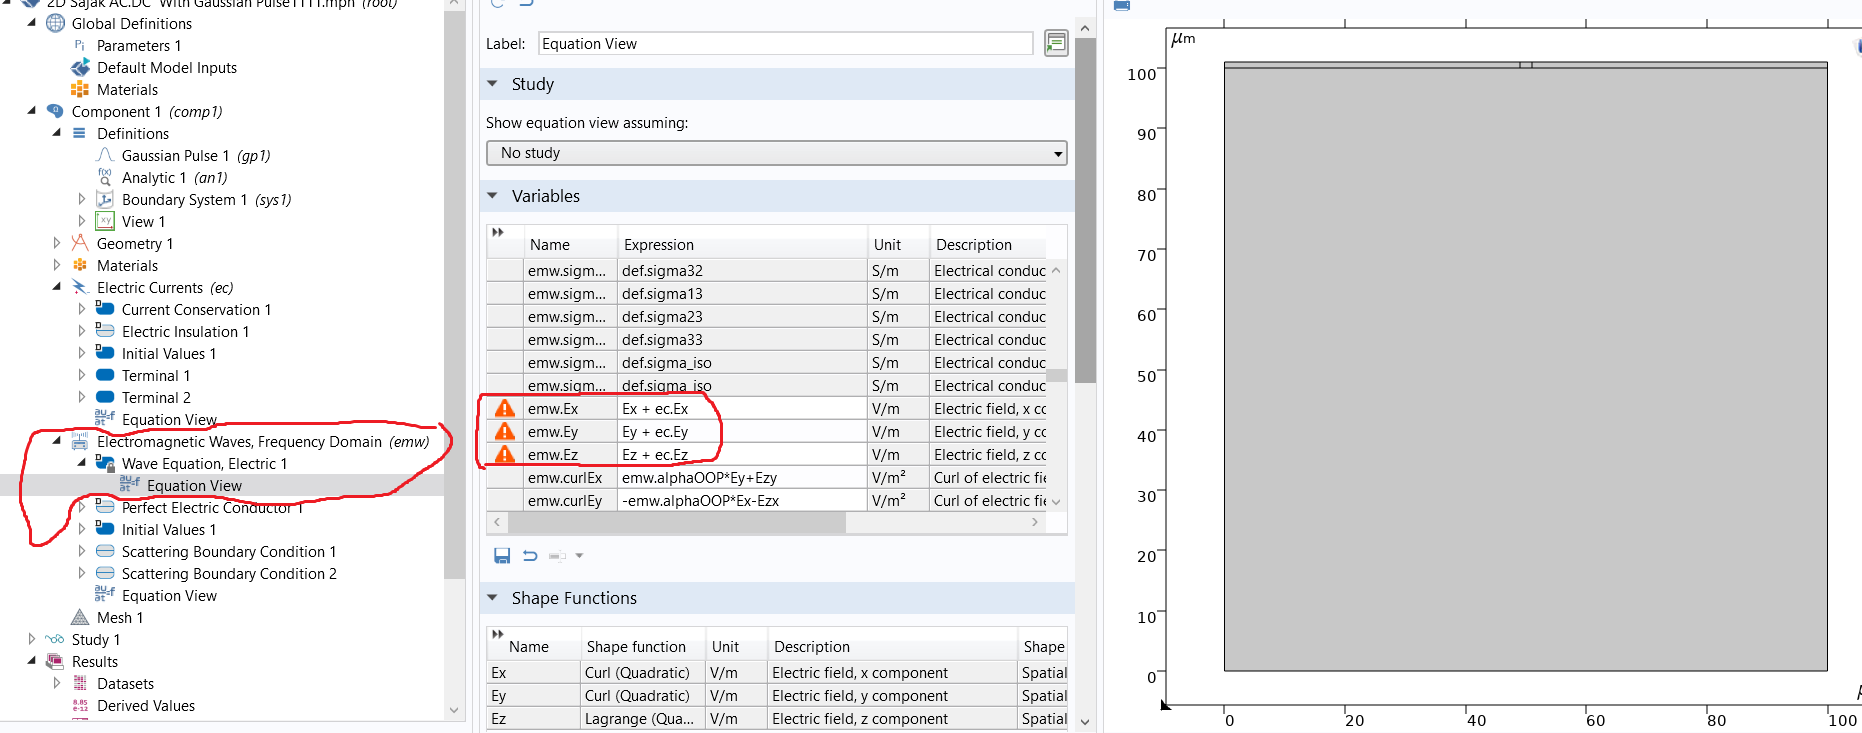Select Terminal 1 under Electric Currents
This screenshot has height=733, width=1862.
point(155,376)
